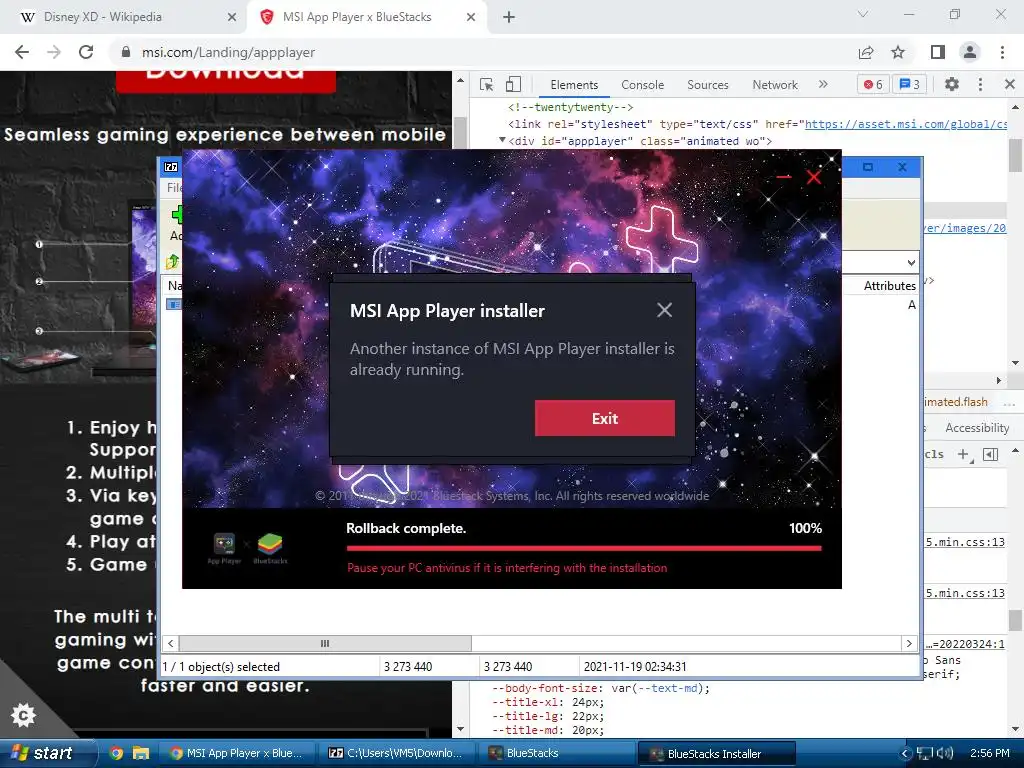The width and height of the screenshot is (1024, 768).
Task: Toggle computed styles sidebar icon
Action: (x=991, y=454)
